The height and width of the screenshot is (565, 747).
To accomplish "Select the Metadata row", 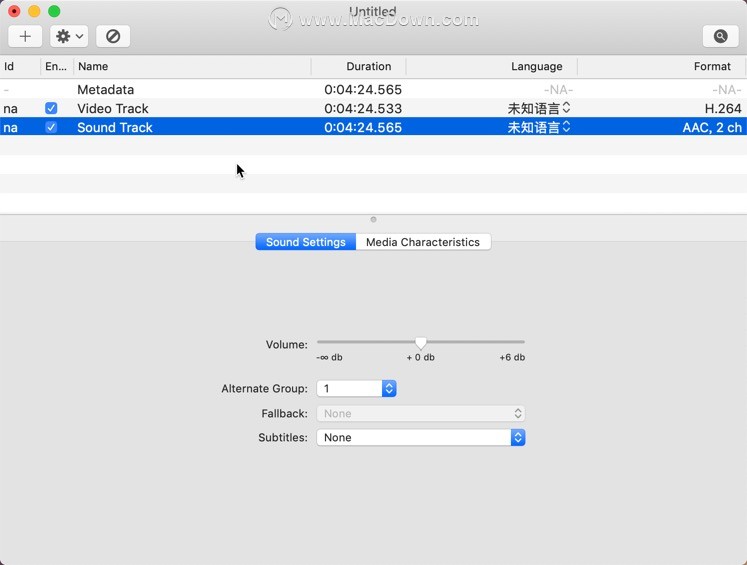I will [105, 89].
